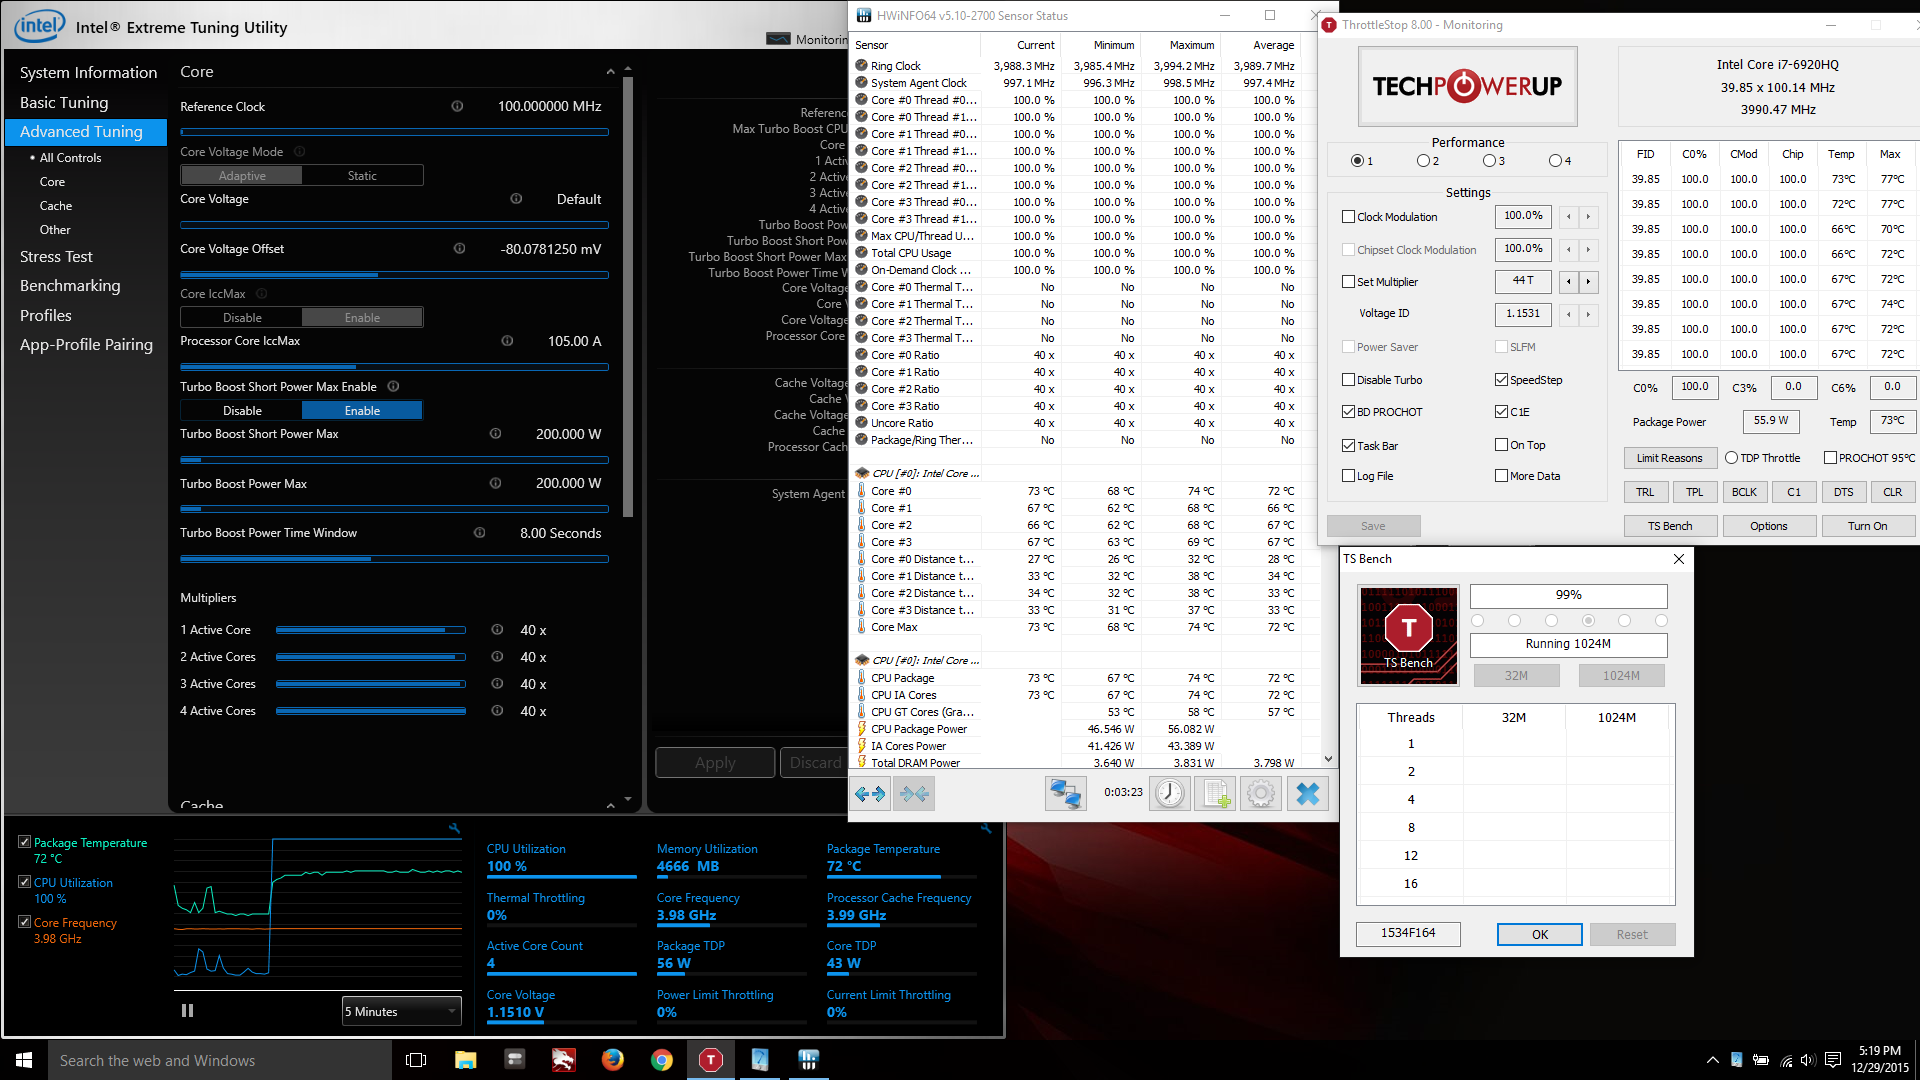Open System Information in XTU sidebar
Image resolution: width=1920 pixels, height=1080 pixels.
(88, 73)
